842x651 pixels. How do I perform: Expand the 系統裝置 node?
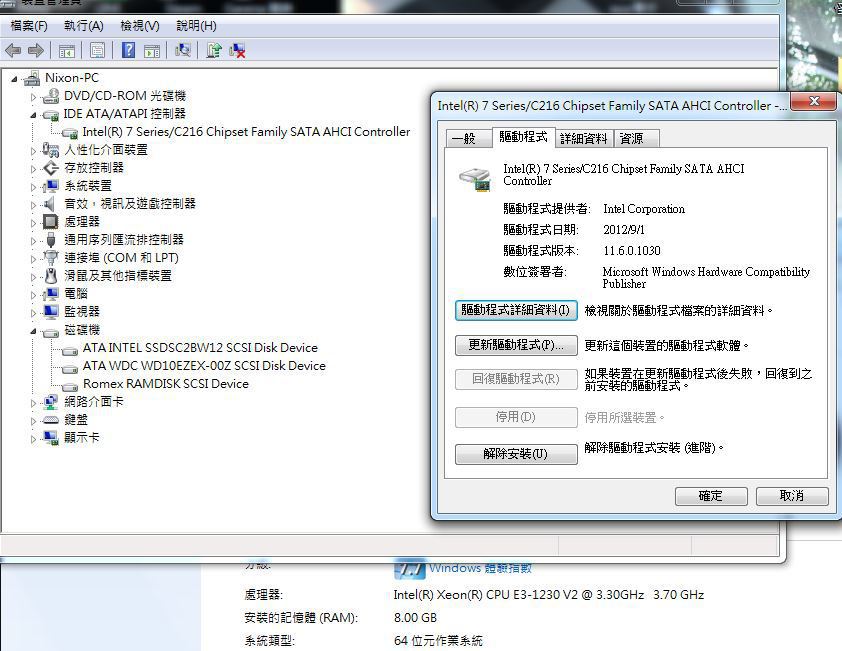[x=33, y=187]
